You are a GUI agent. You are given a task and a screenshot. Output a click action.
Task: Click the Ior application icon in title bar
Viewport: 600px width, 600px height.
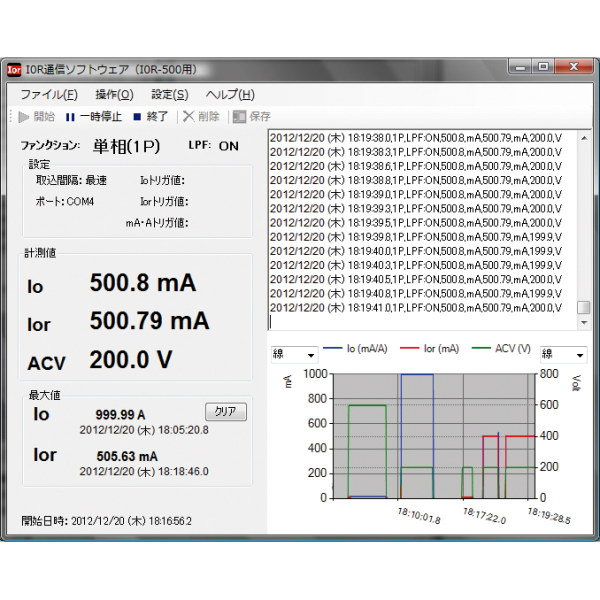[x=14, y=70]
